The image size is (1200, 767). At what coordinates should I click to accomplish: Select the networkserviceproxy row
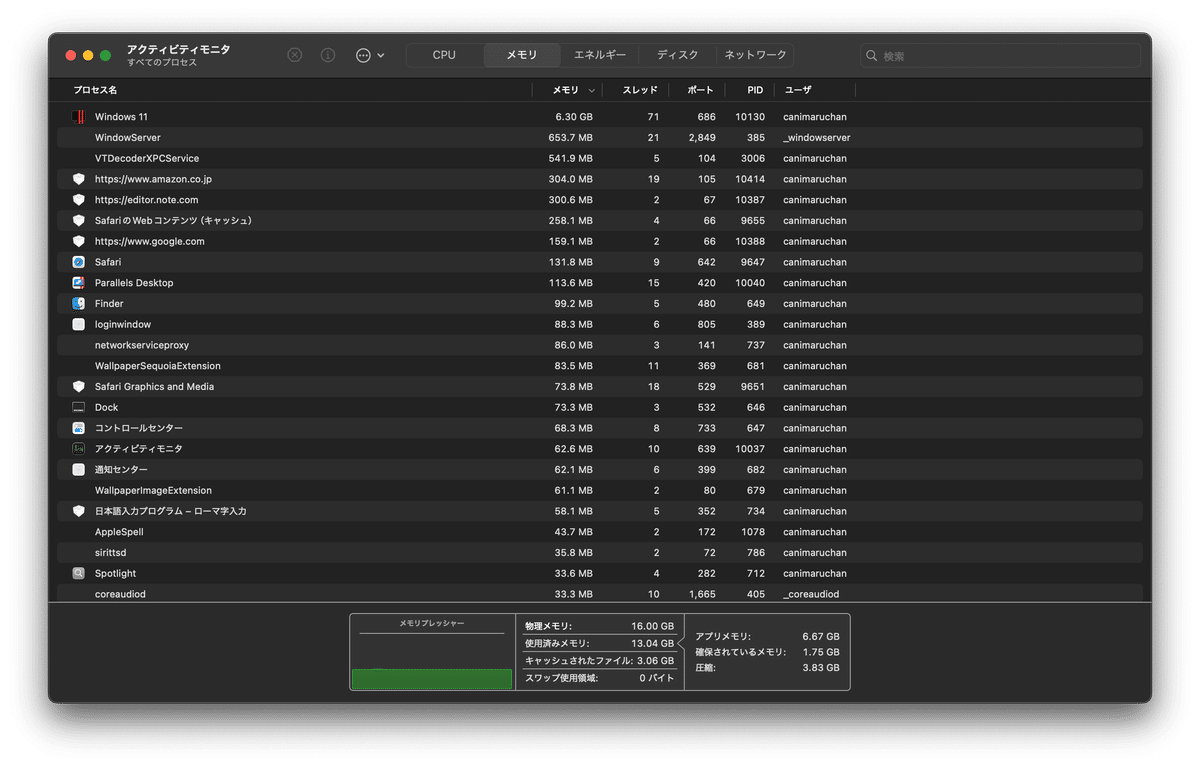(600, 345)
